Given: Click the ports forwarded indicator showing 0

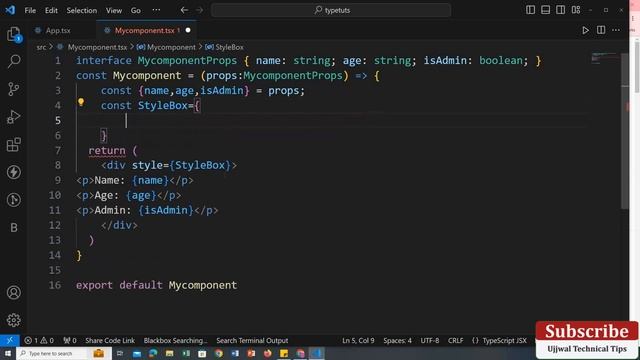Looking at the screenshot, I should [70, 340].
